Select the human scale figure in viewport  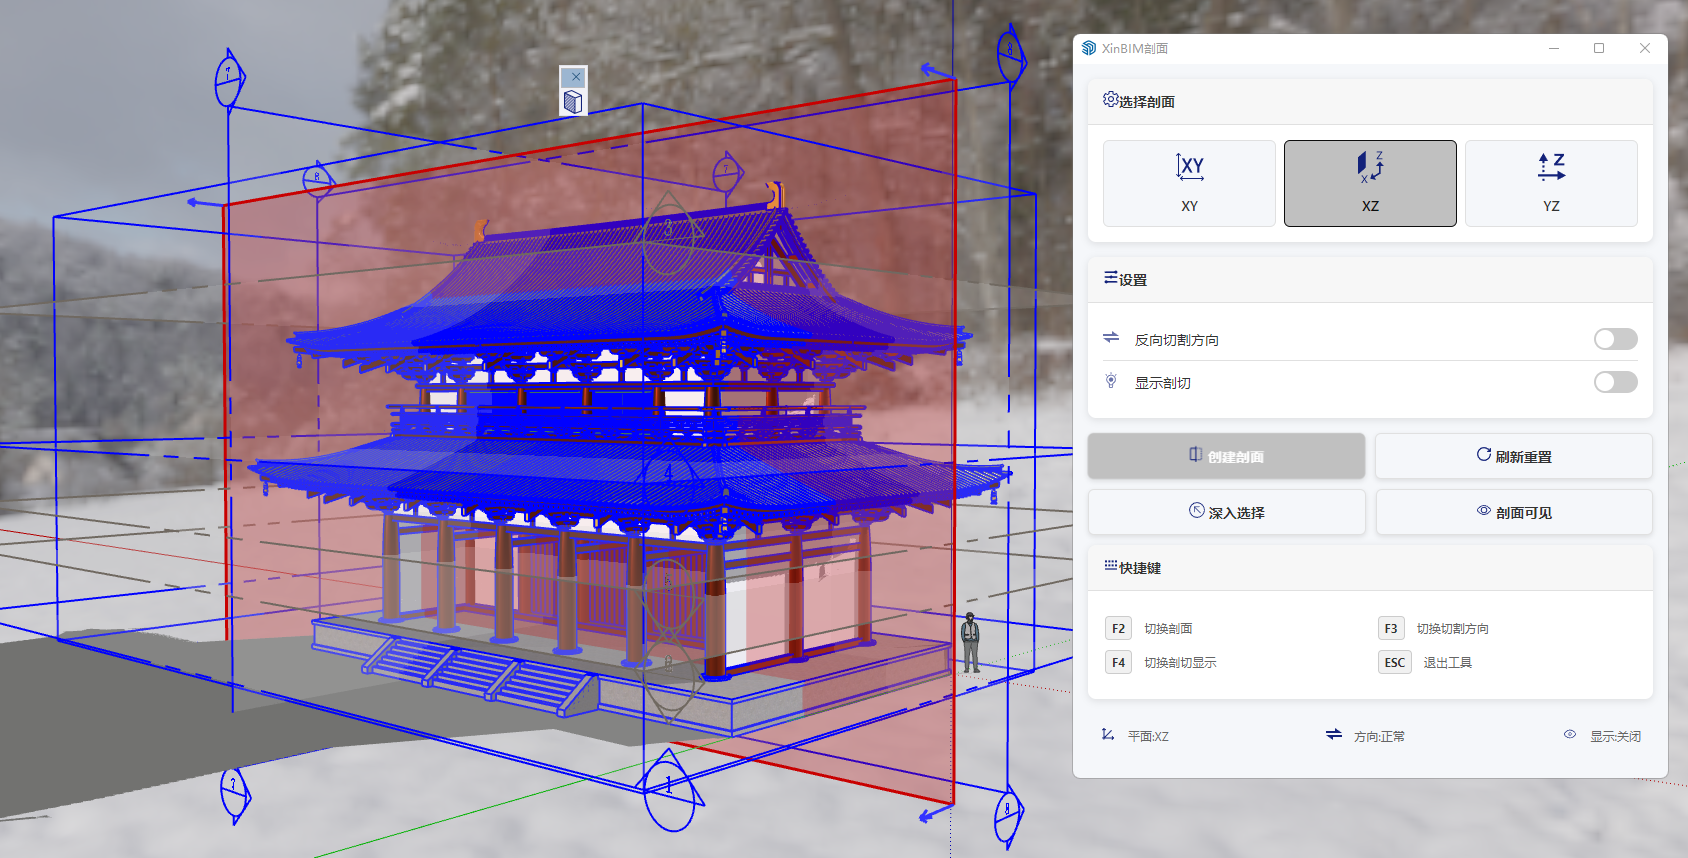[x=970, y=643]
